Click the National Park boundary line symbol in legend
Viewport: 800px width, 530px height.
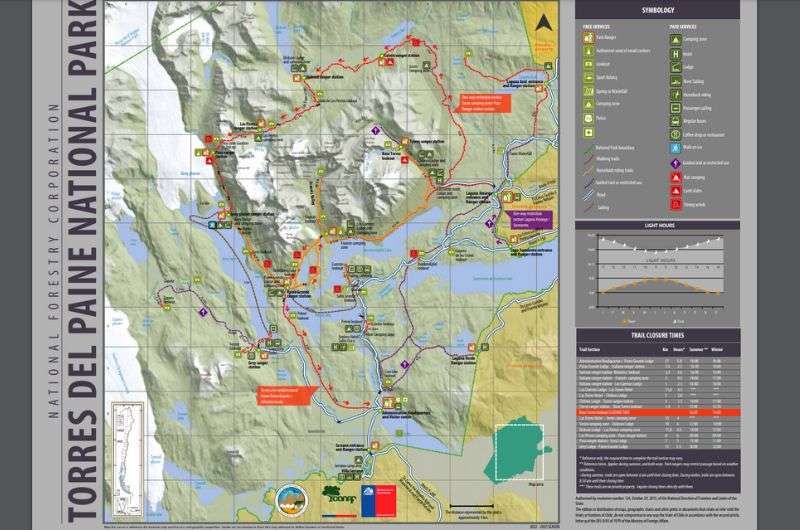pos(588,148)
